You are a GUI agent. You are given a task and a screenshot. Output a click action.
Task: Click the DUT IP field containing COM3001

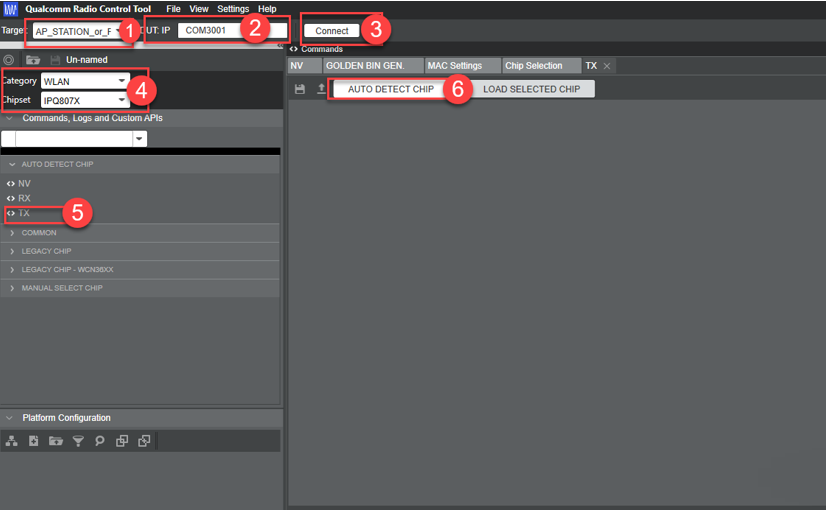click(x=232, y=31)
